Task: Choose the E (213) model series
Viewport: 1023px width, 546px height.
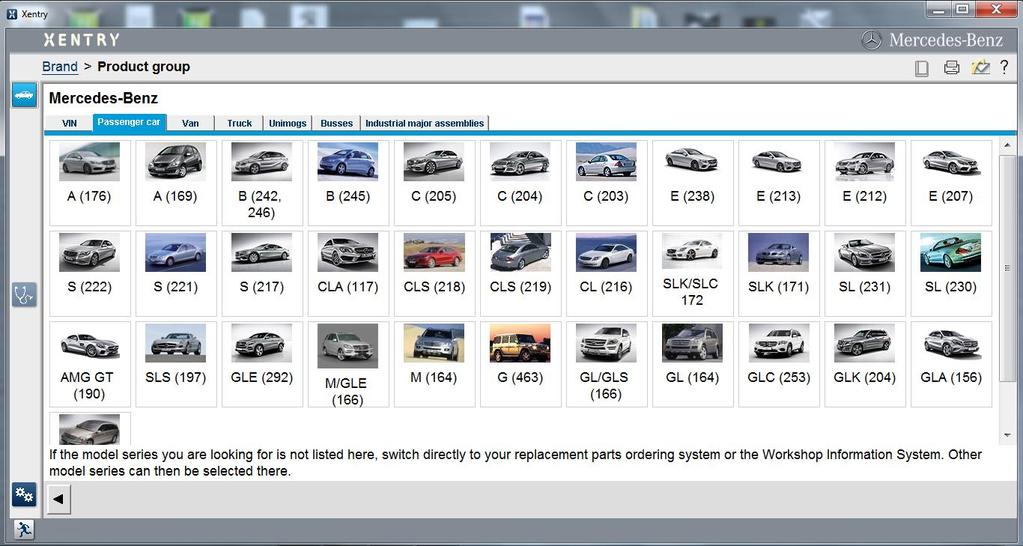Action: click(x=778, y=183)
